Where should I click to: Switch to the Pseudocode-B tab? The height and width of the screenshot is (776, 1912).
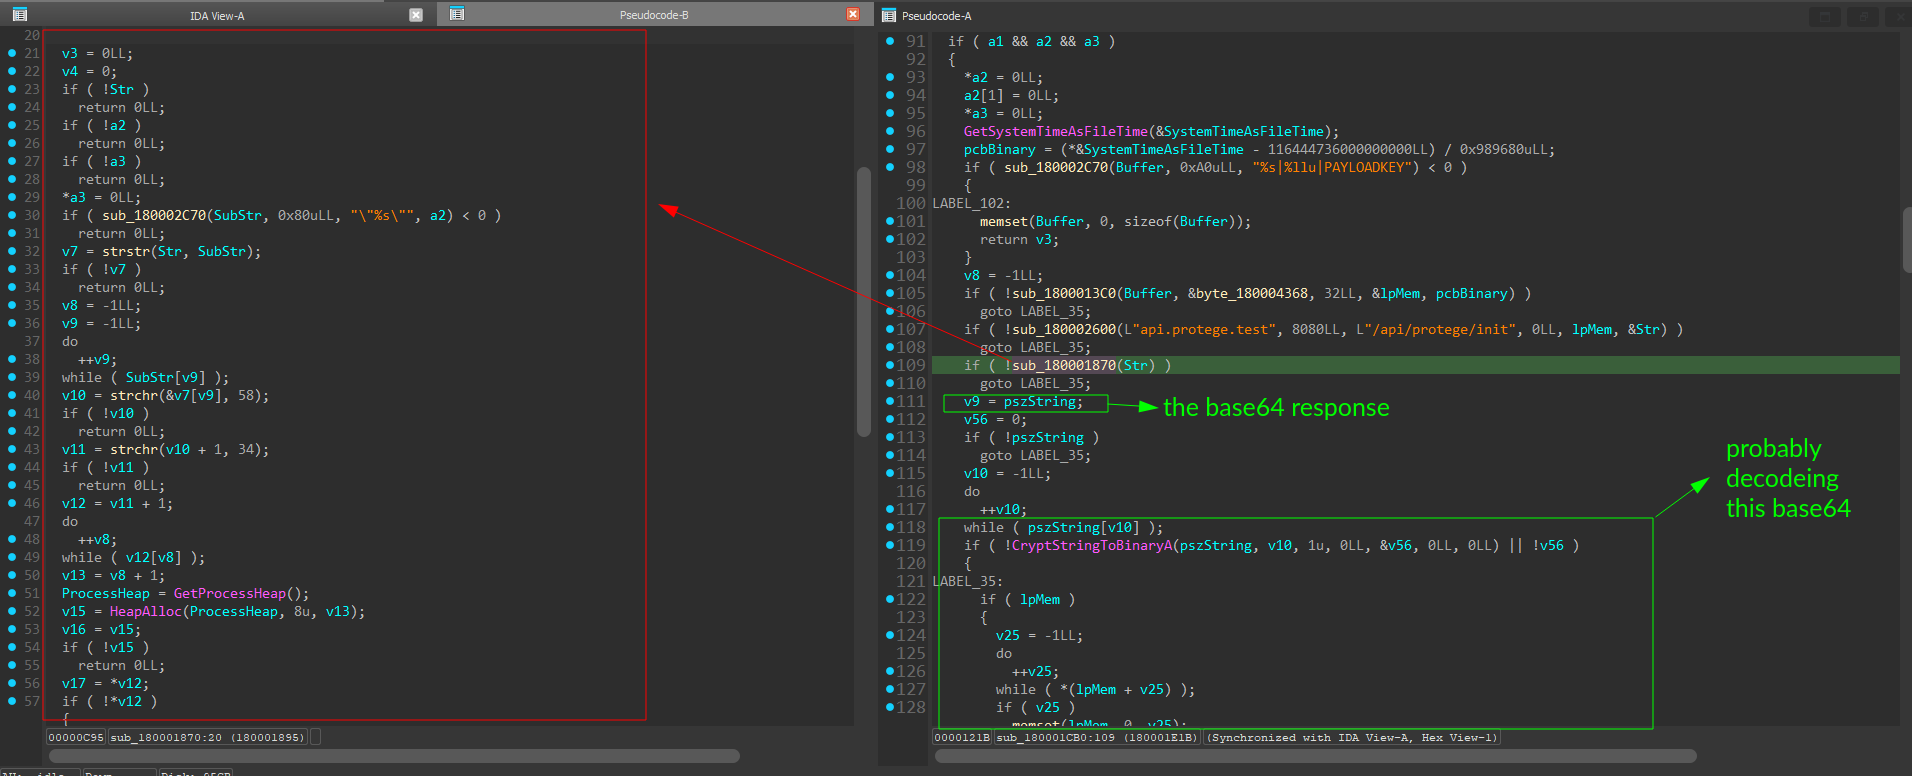[654, 15]
